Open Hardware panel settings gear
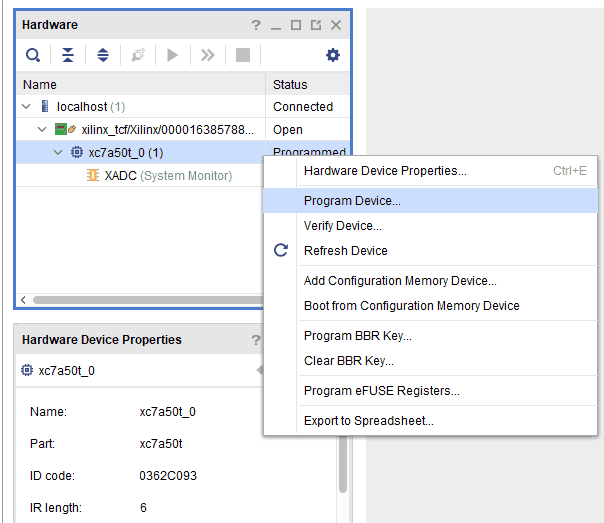The image size is (604, 523). 333,55
